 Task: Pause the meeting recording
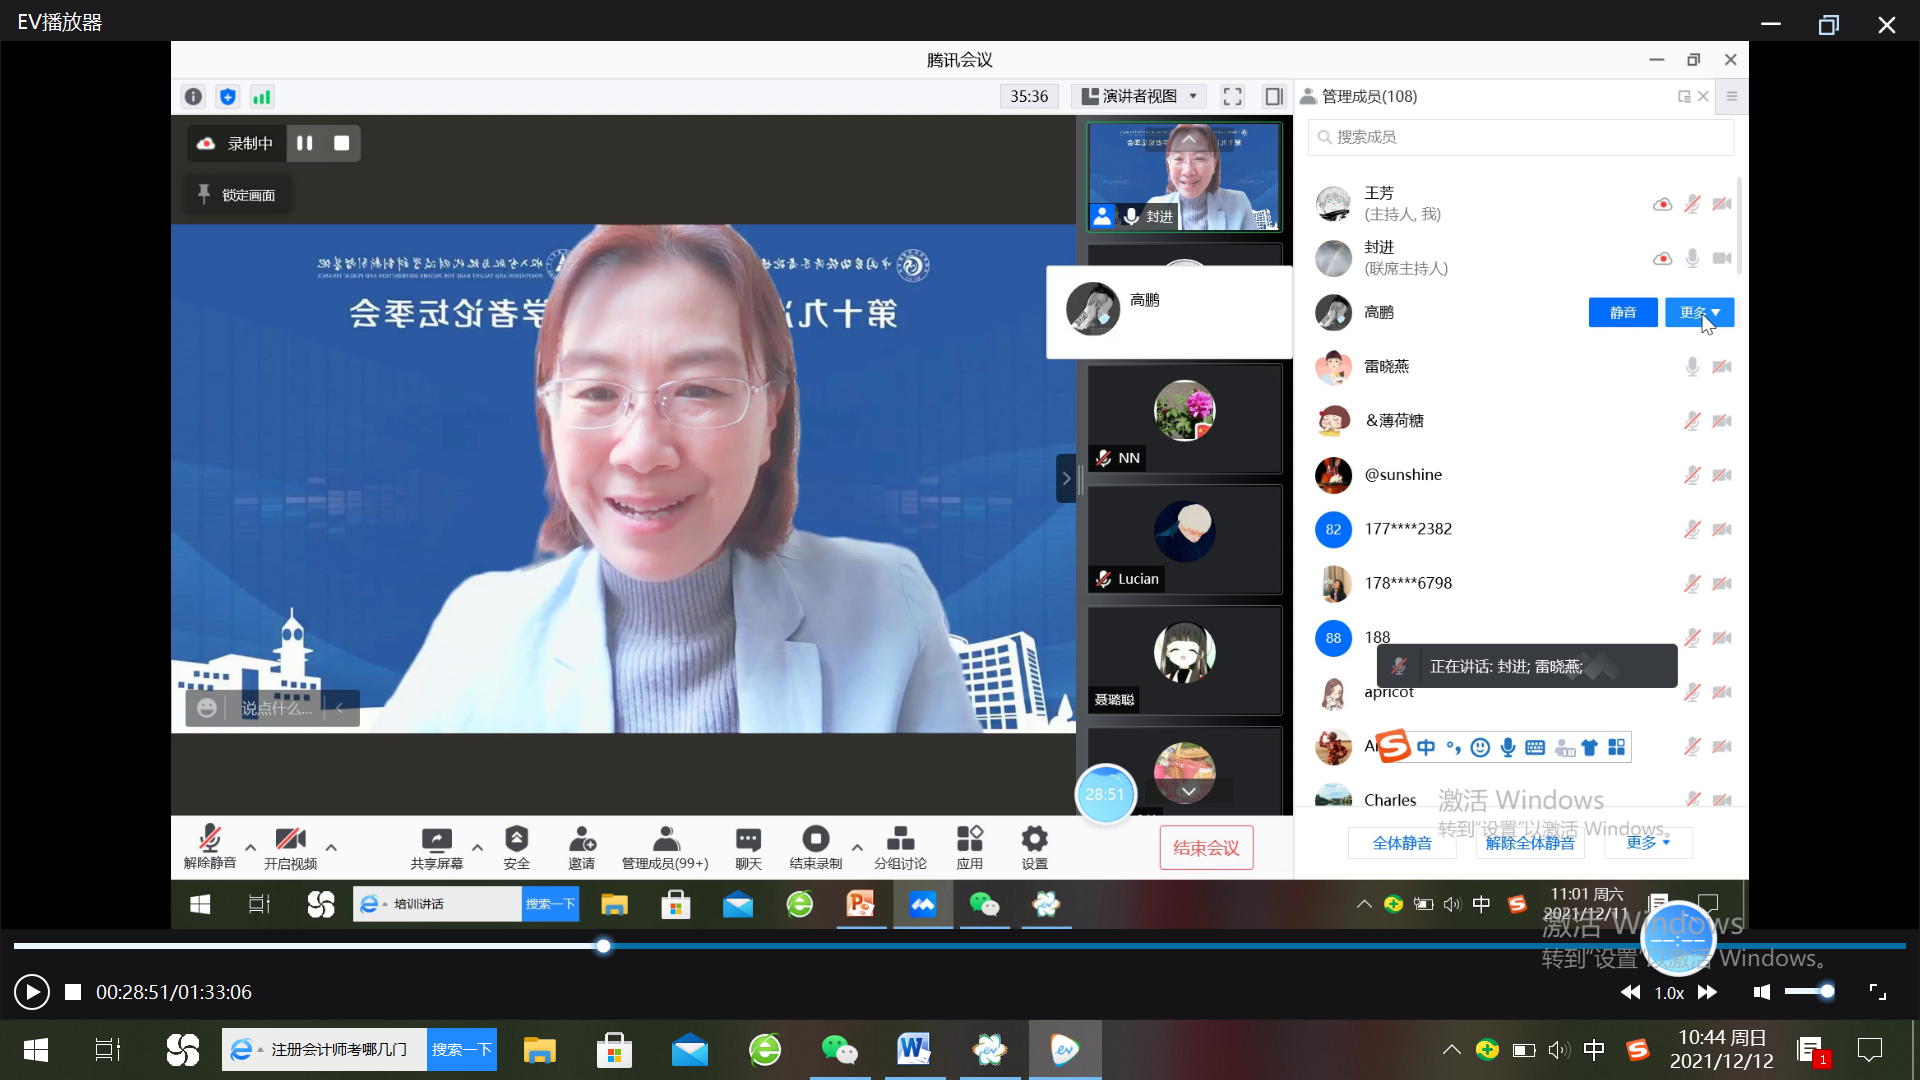(x=305, y=143)
